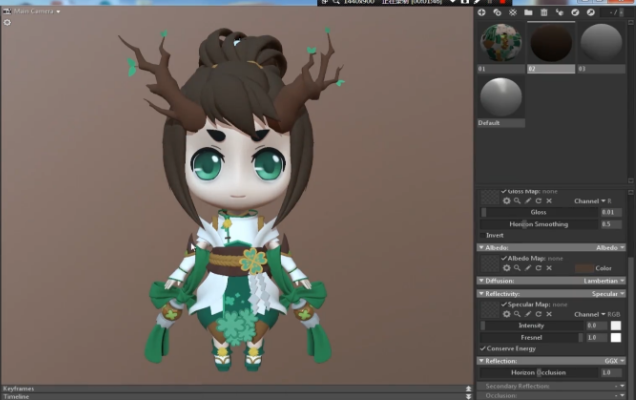636x400 pixels.
Task: Browse for a Specular Map with the magnifier
Action: pyautogui.click(x=517, y=314)
